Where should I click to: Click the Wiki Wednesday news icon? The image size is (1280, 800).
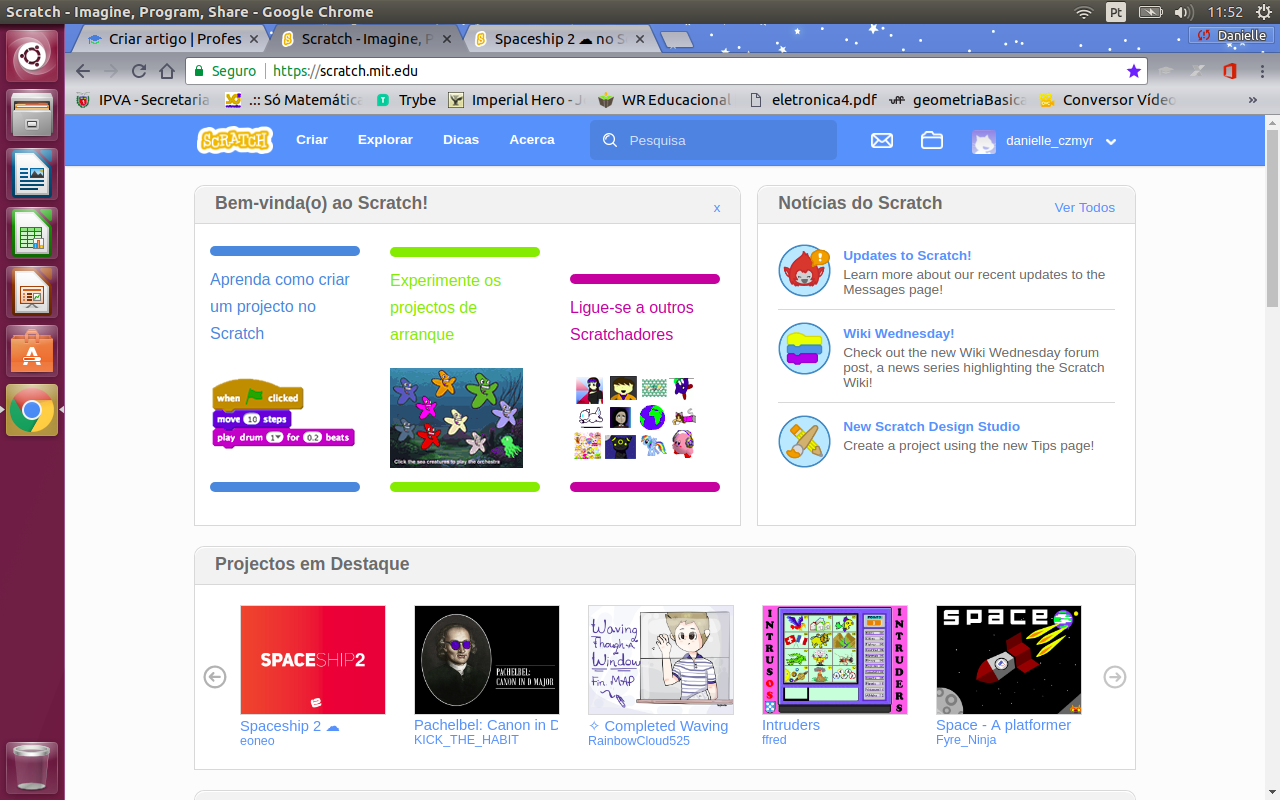point(805,349)
